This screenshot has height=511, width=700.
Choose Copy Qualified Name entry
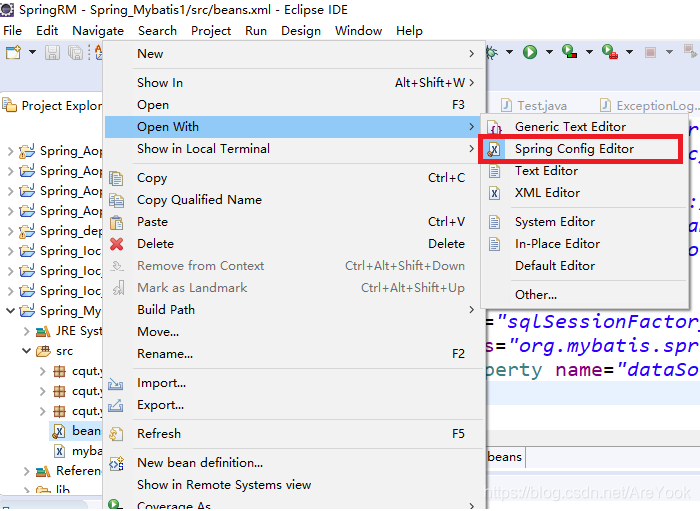coord(295,200)
